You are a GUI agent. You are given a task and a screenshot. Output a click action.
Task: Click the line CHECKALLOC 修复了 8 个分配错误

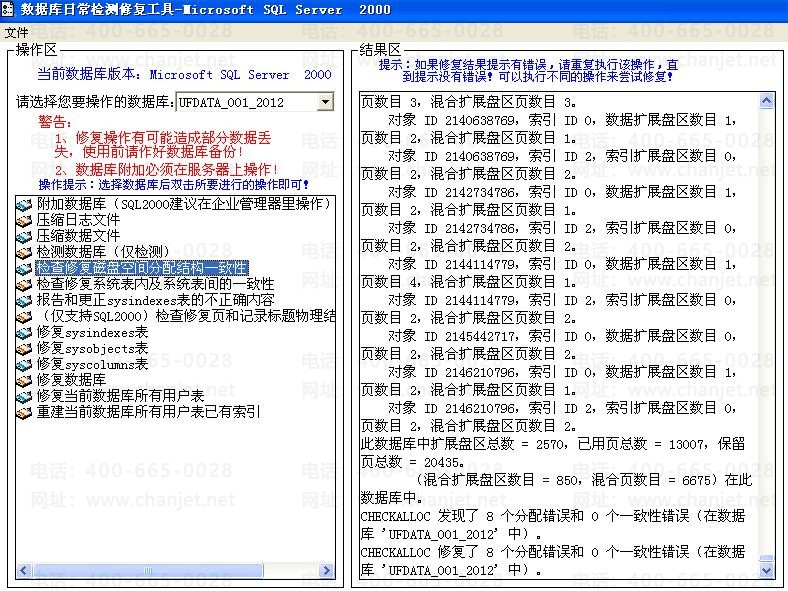(x=553, y=552)
